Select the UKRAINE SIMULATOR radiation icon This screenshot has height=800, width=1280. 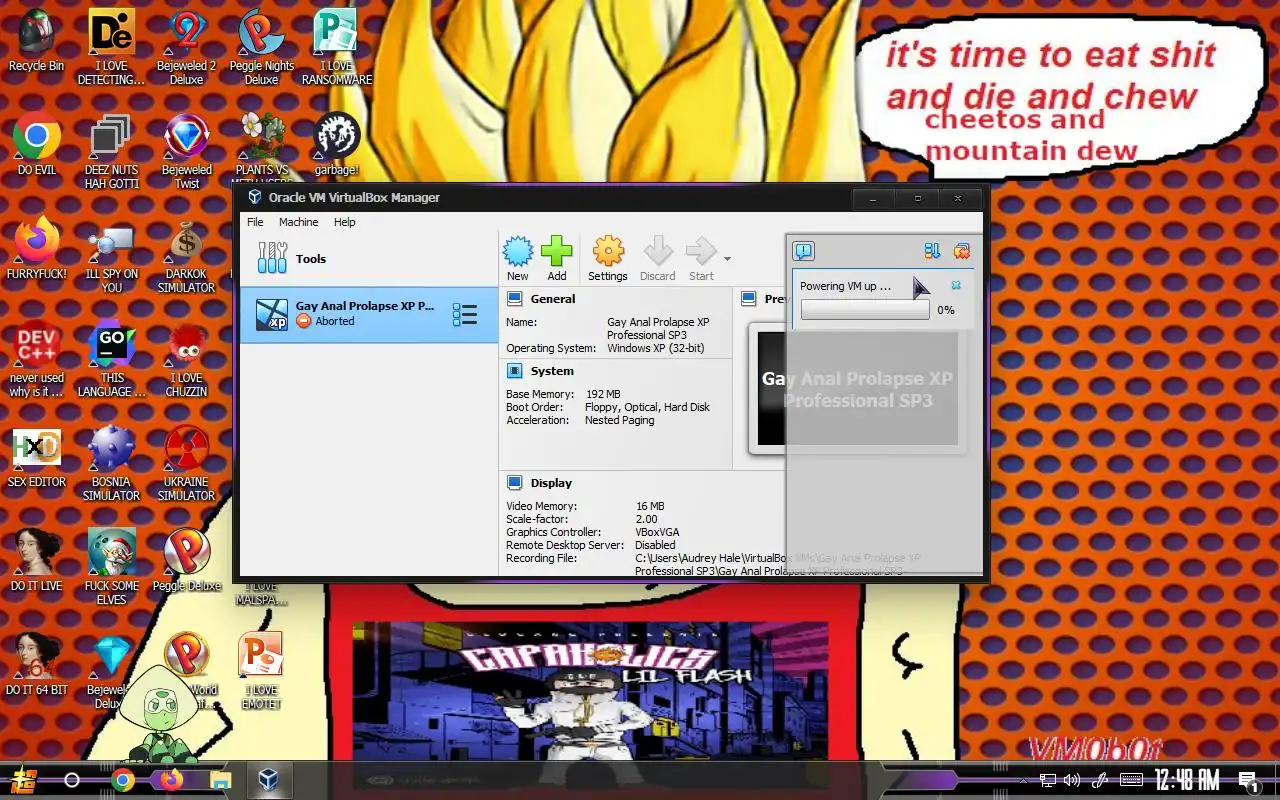pyautogui.click(x=186, y=465)
